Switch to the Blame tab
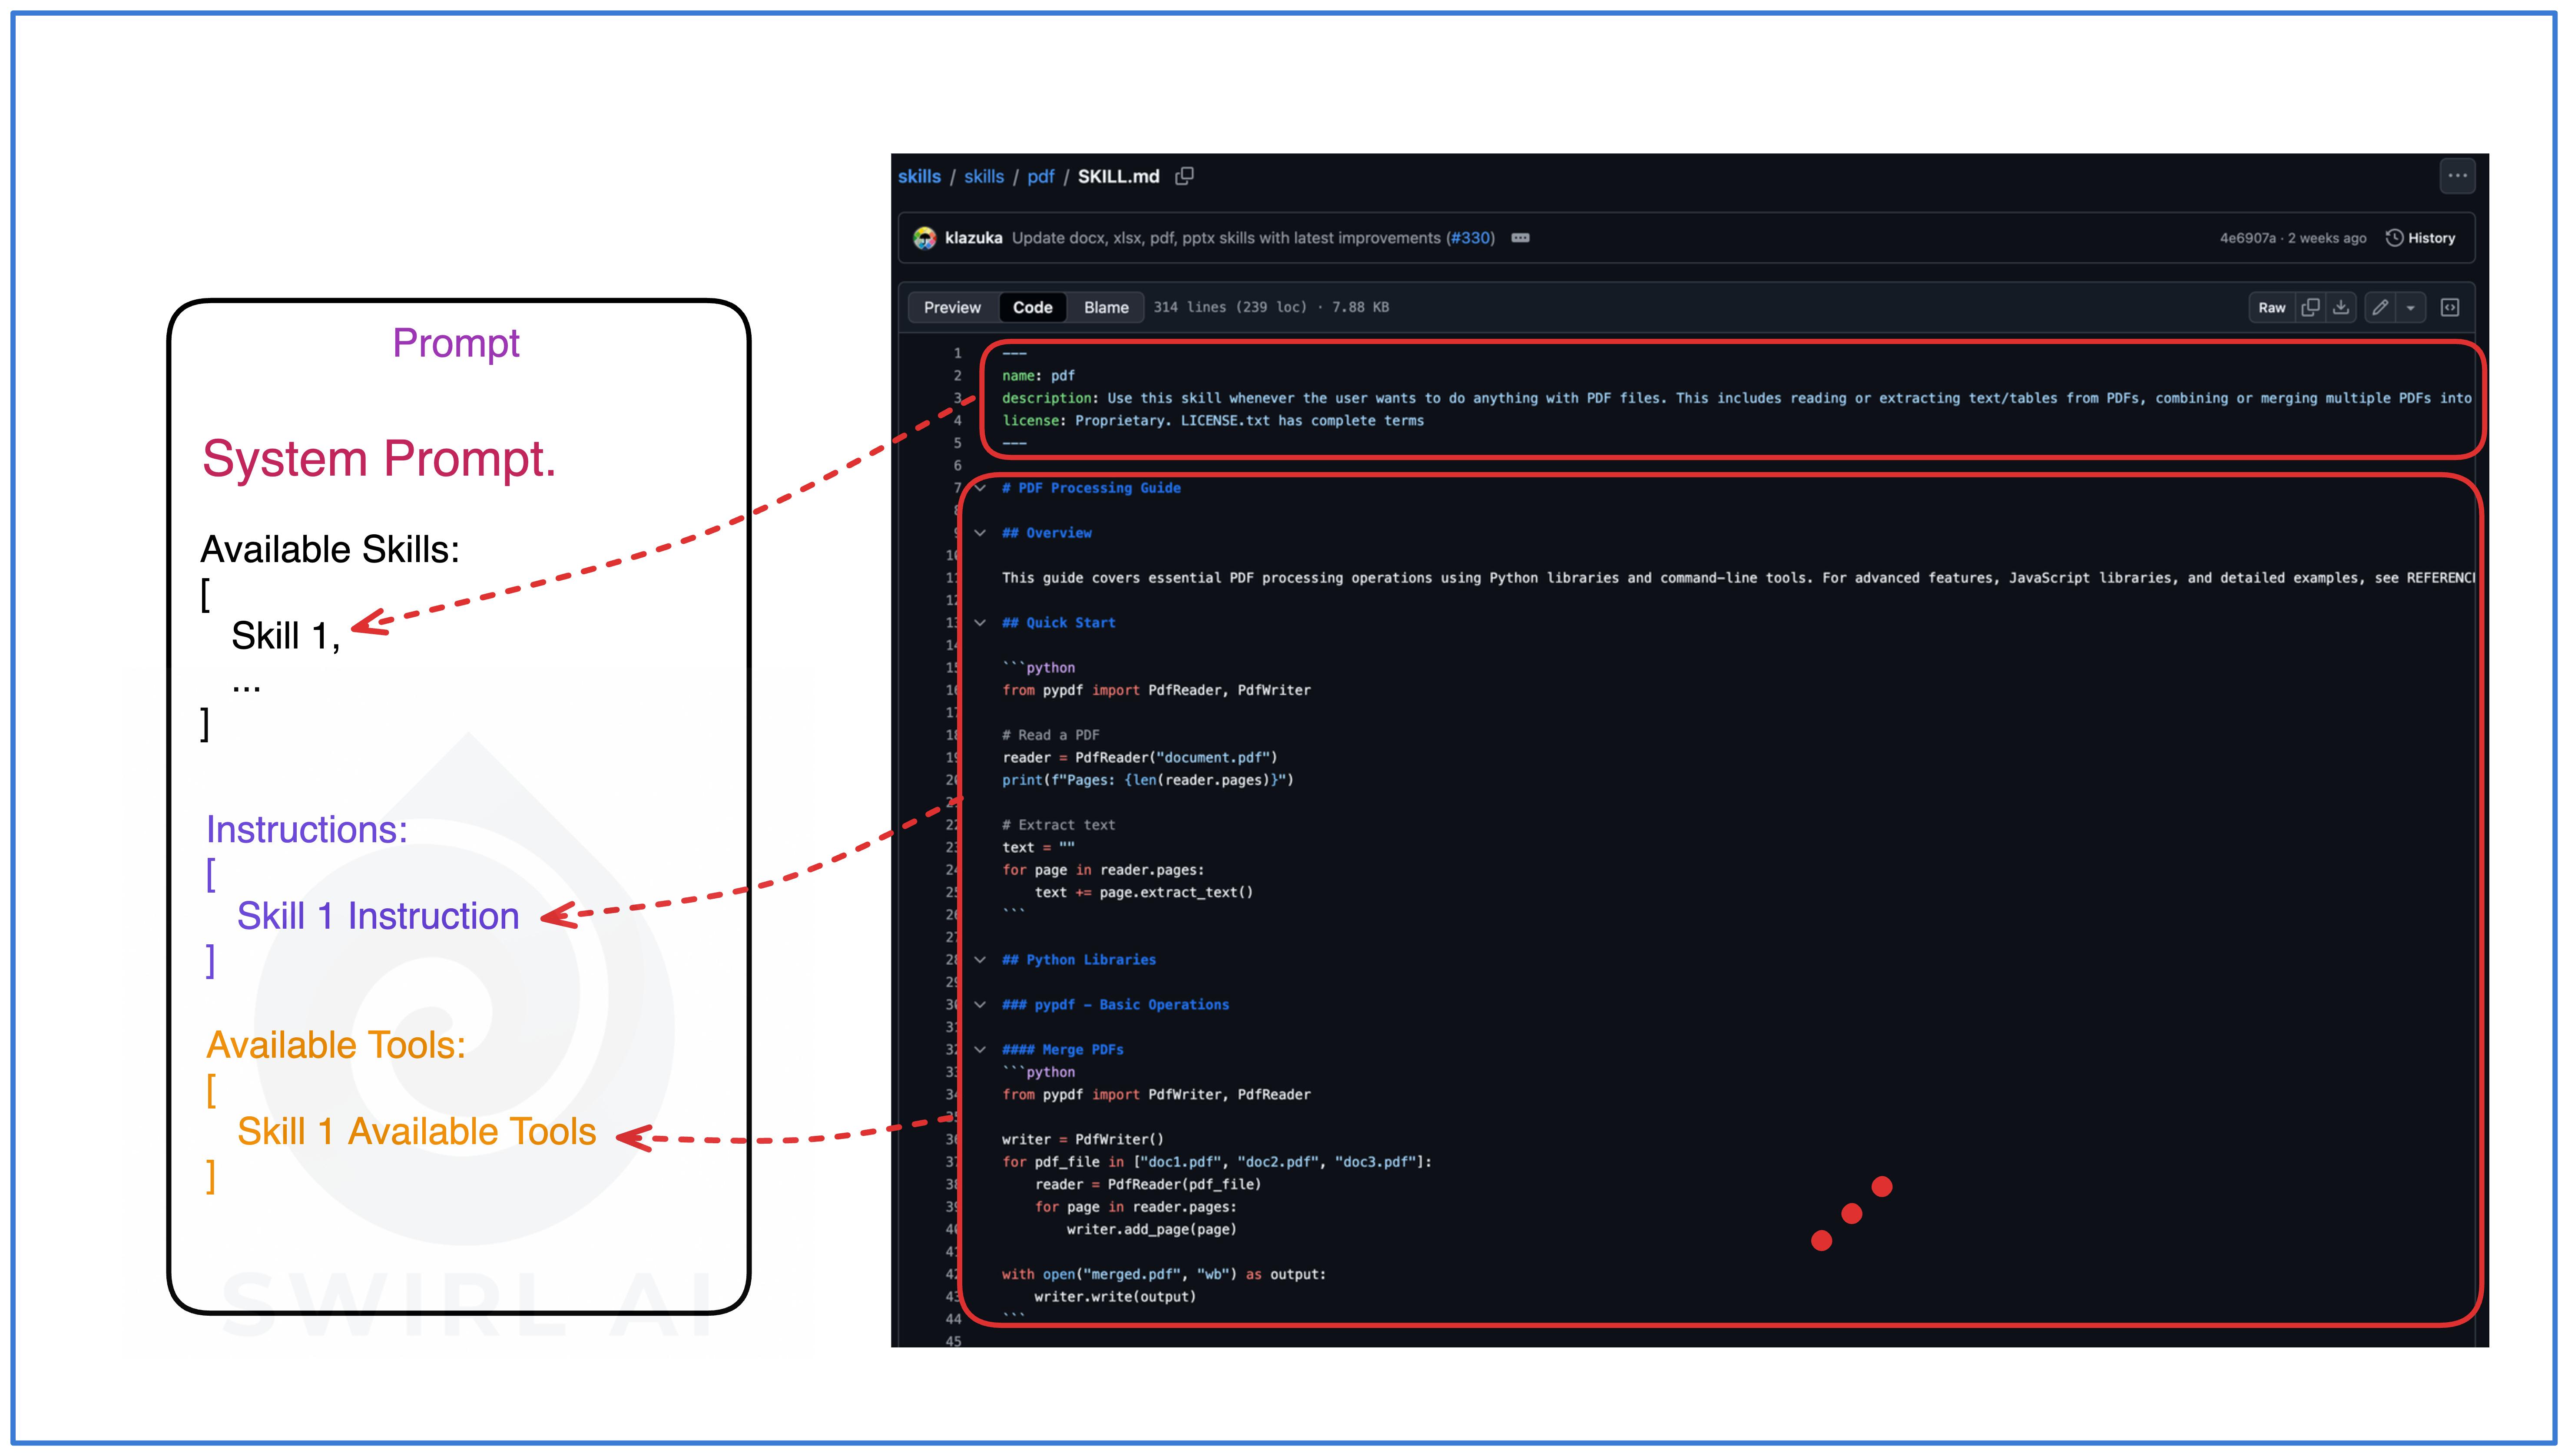Viewport: 2568px width, 1456px height. click(x=1106, y=307)
